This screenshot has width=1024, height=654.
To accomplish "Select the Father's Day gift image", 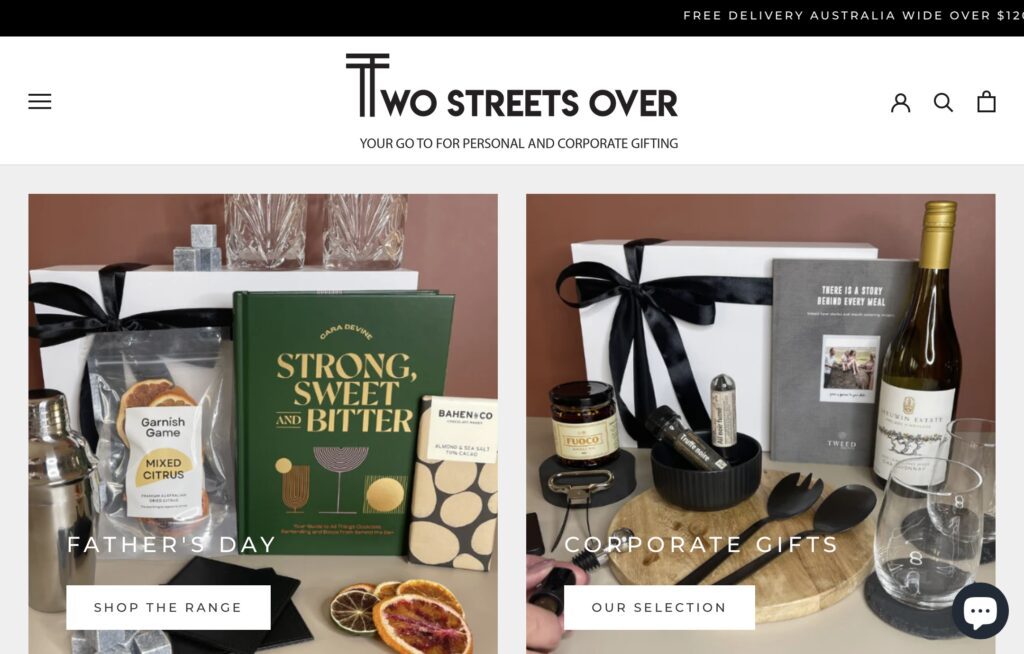I will pyautogui.click(x=263, y=423).
